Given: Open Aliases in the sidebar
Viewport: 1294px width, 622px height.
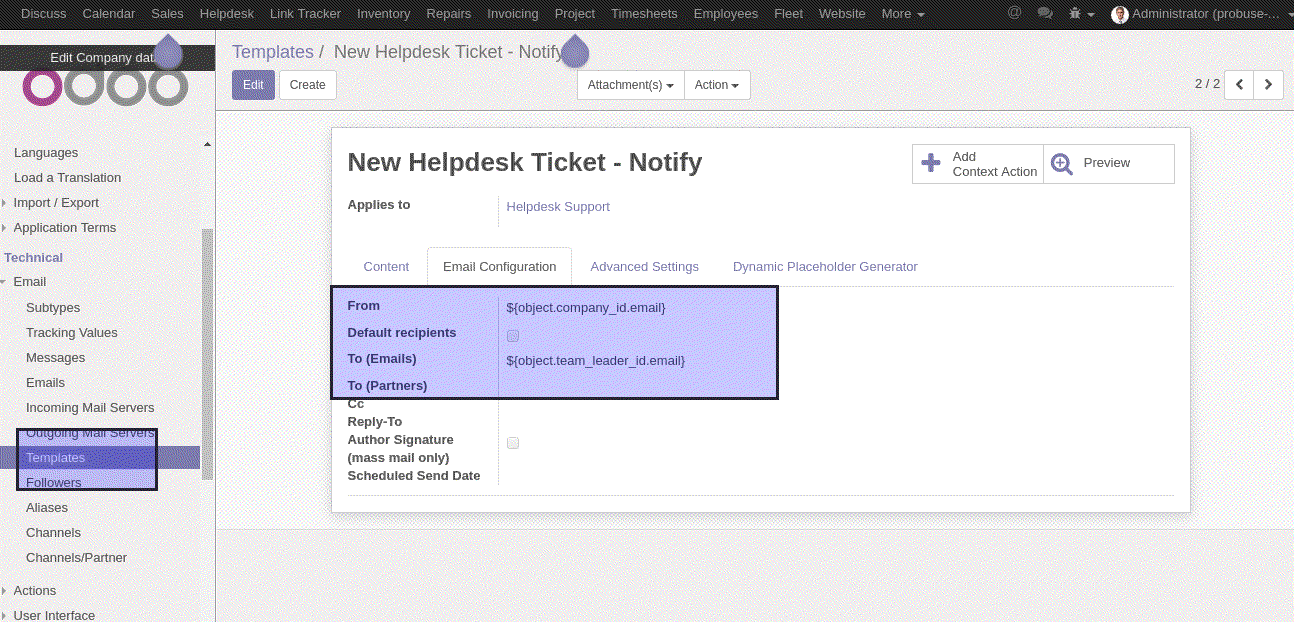Looking at the screenshot, I should (x=47, y=508).
